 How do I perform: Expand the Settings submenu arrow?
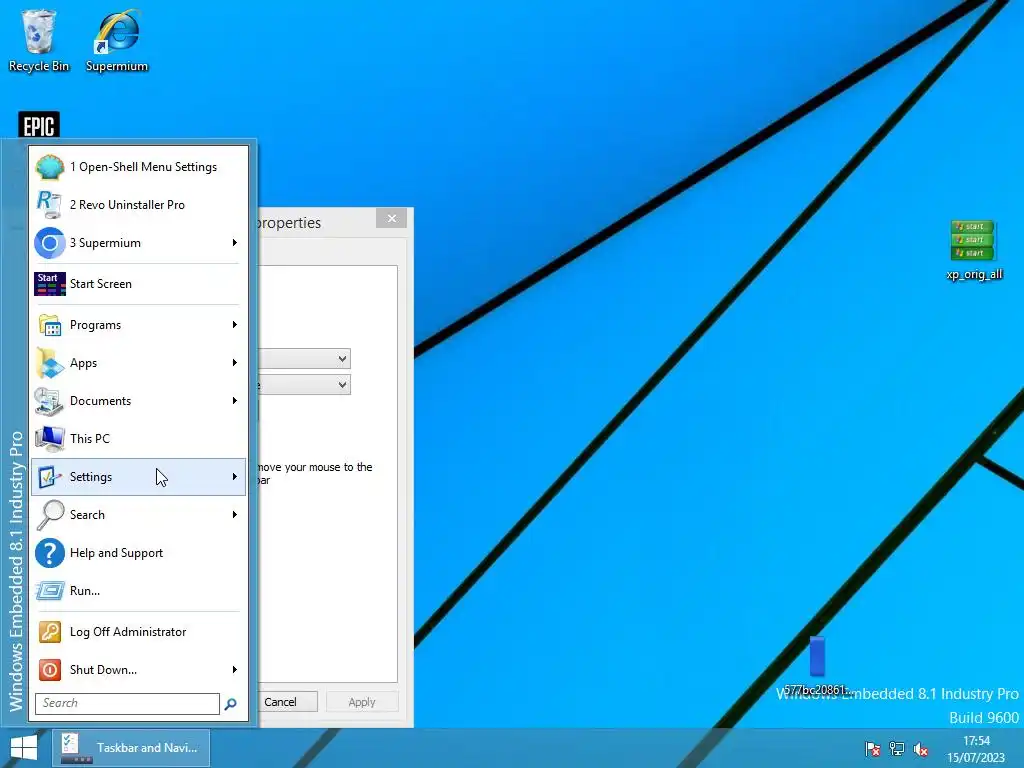(x=234, y=477)
